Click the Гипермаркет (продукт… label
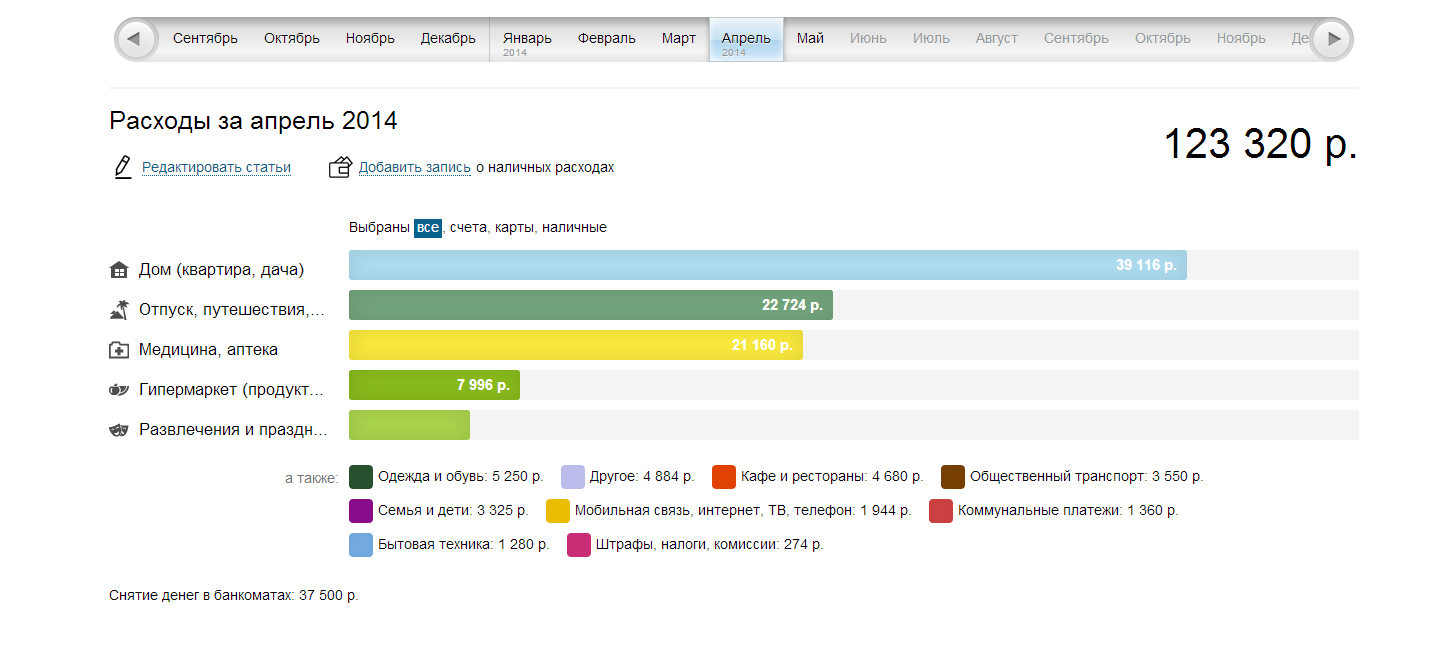Screen dimensions: 1456x645 232,390
